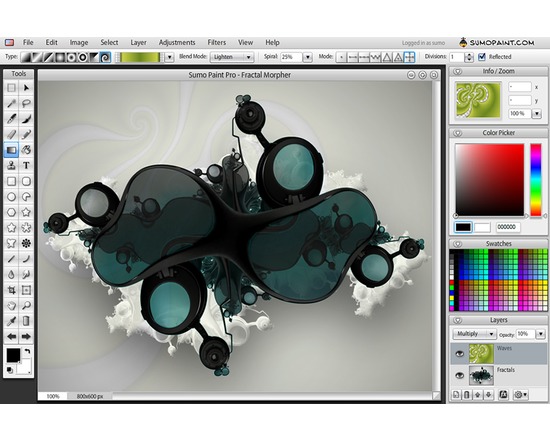Select the Blur drop tool
This screenshot has height=440, width=550.
12,274
